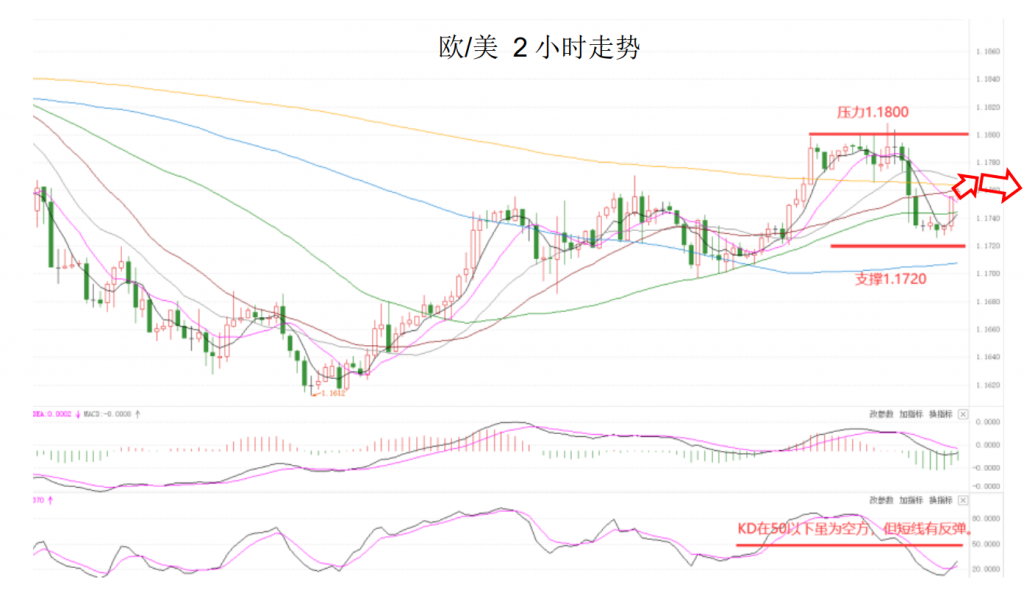The image size is (1024, 590).
Task: Click 改参数 in the KD panel
Action: (880, 500)
